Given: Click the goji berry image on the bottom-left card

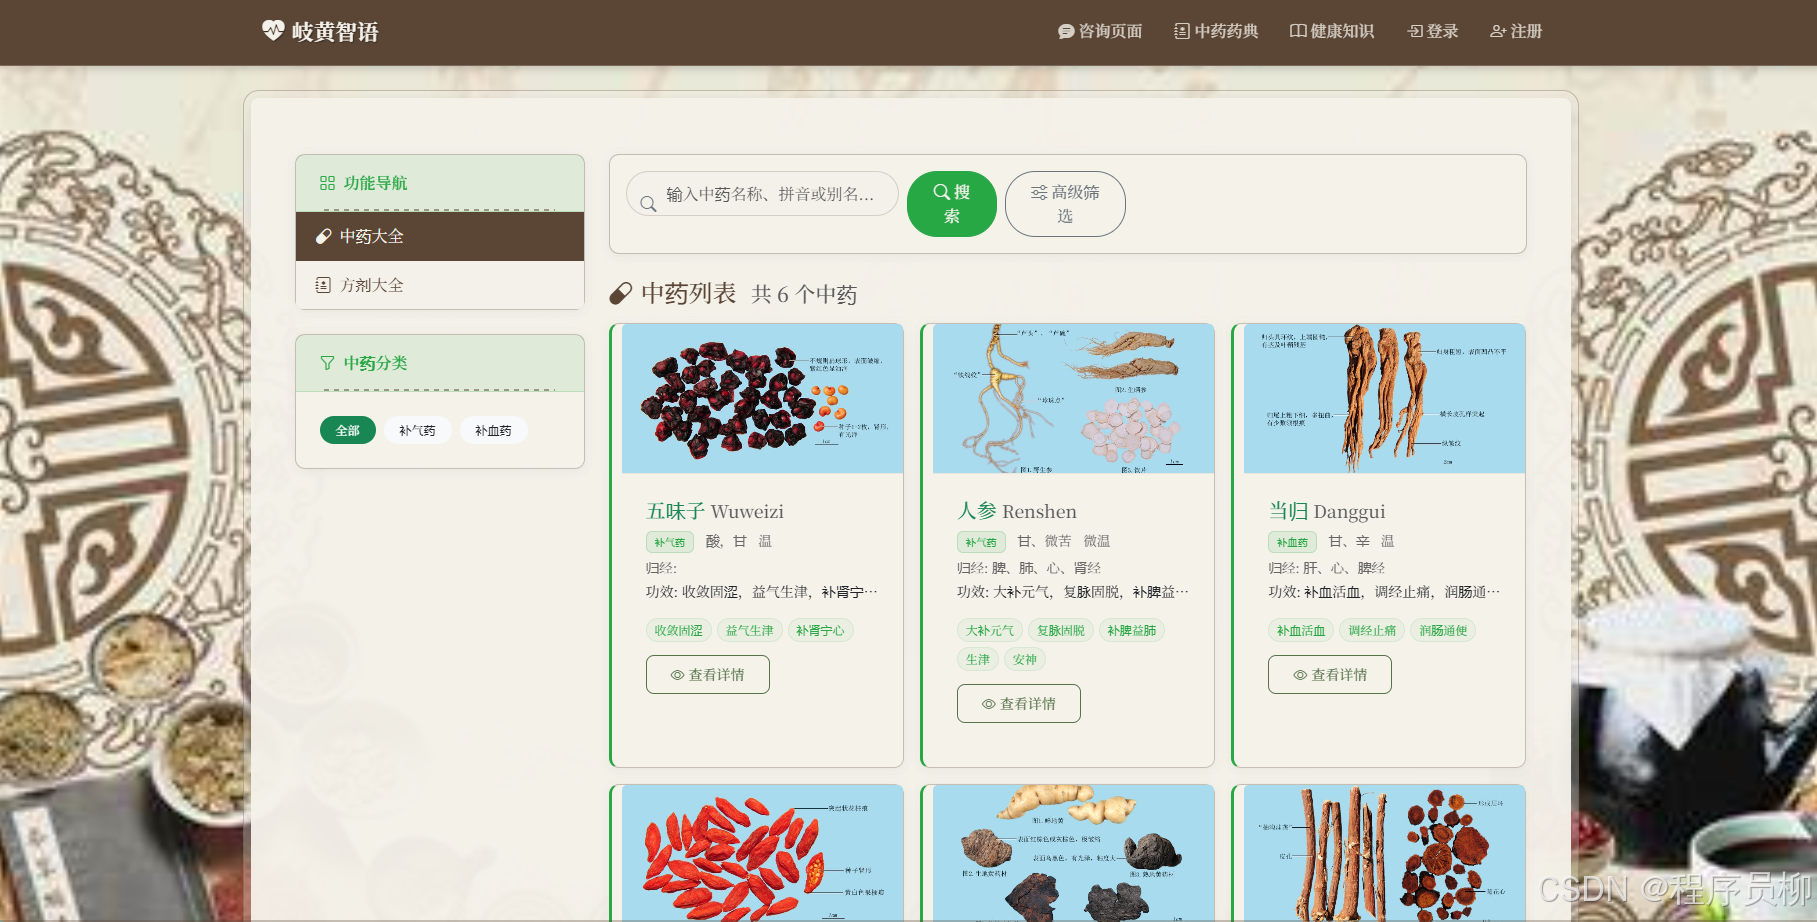Looking at the screenshot, I should tap(758, 855).
